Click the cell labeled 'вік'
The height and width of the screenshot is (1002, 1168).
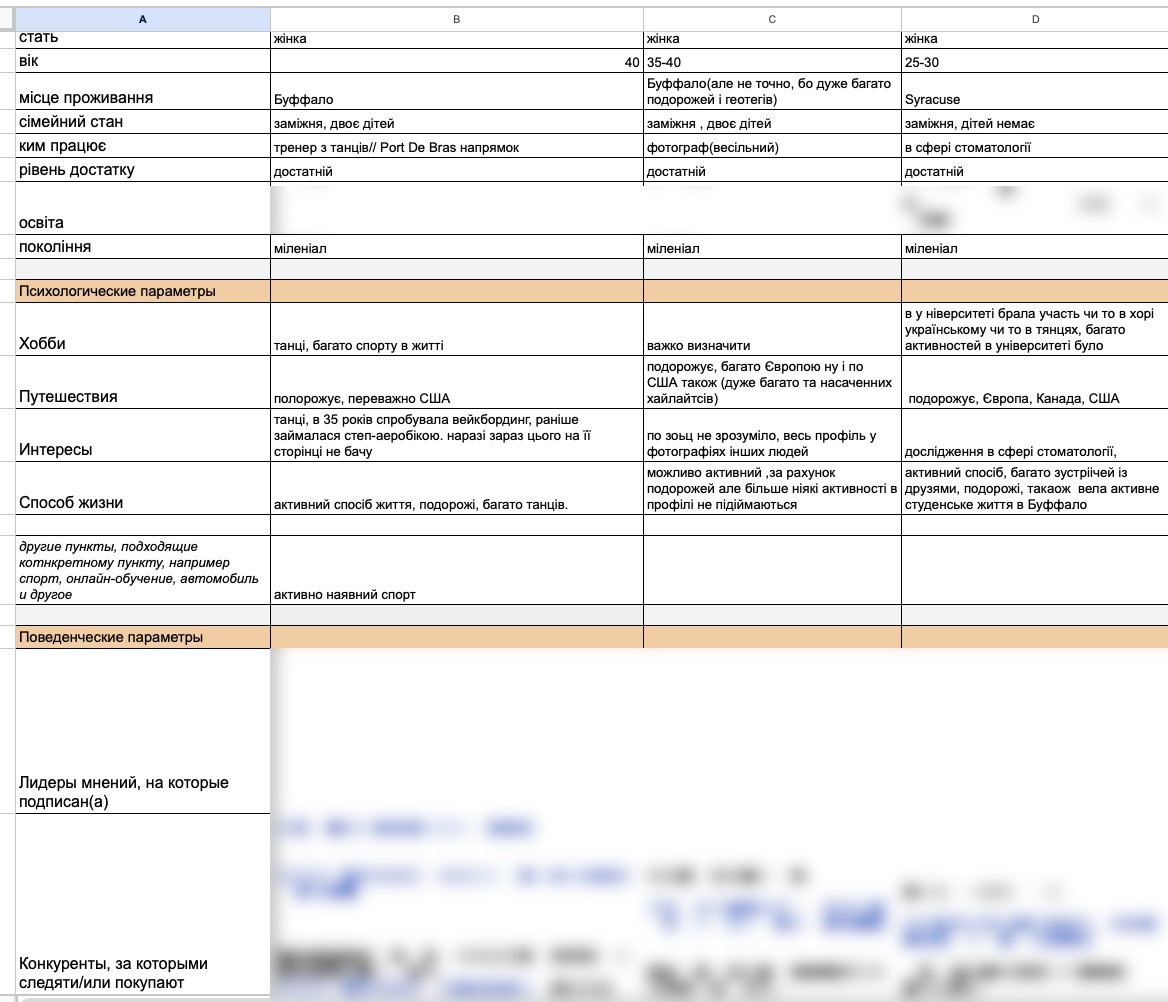143,61
